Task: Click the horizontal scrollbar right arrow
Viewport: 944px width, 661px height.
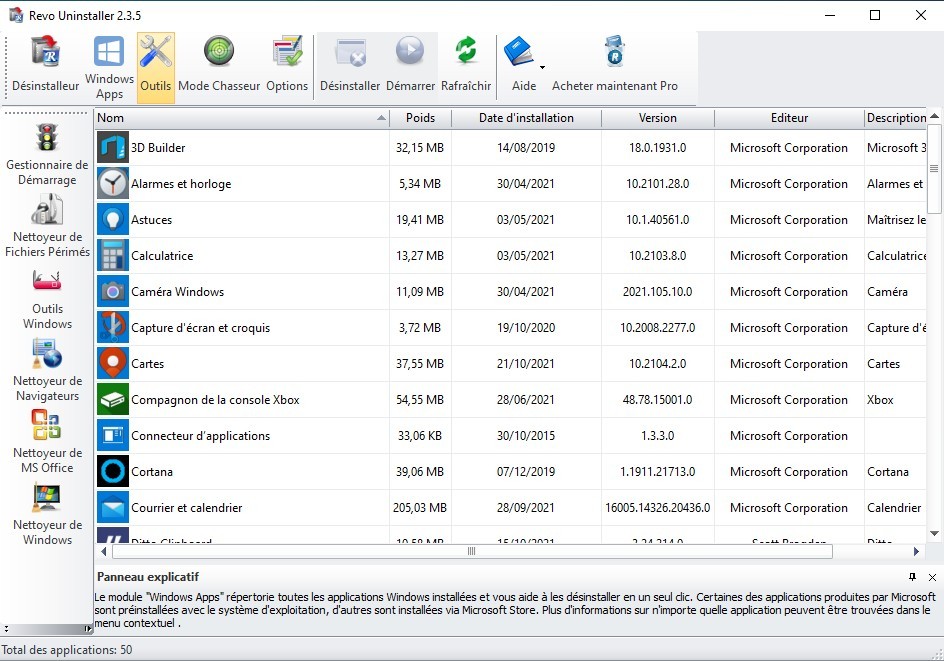Action: point(917,551)
